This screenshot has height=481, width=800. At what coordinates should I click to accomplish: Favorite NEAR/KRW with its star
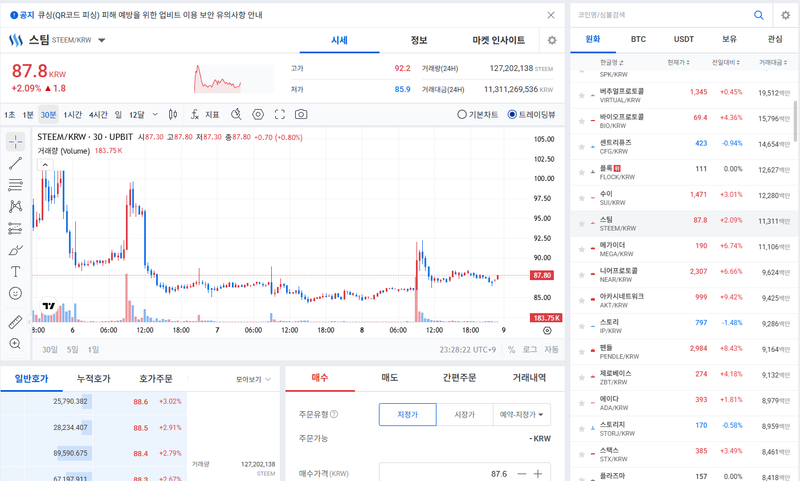tap(581, 275)
